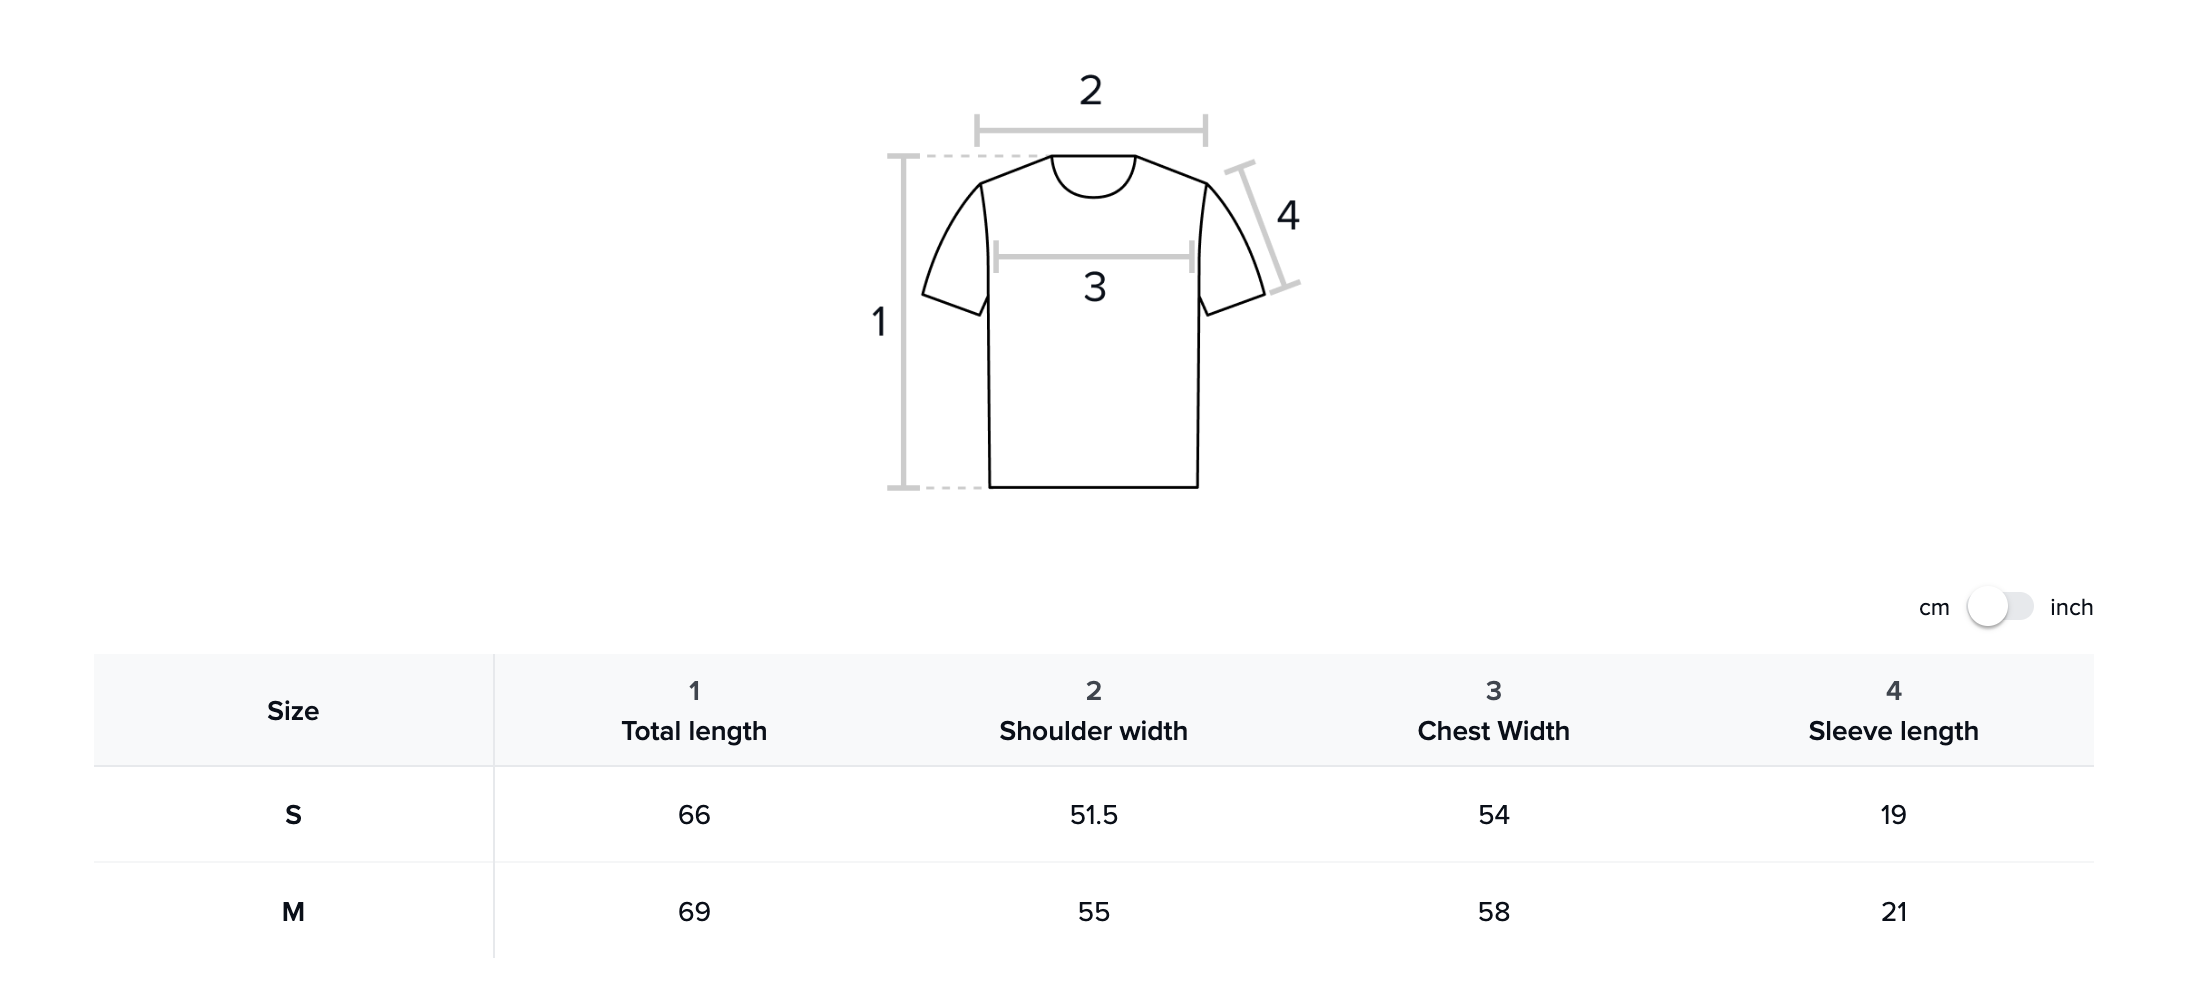Click measurement marker 1 on diagram
The image size is (2200, 990).
pos(879,322)
